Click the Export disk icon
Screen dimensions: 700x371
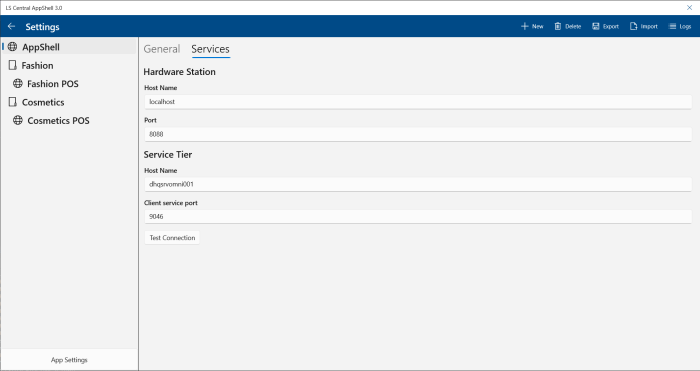pyautogui.click(x=596, y=26)
